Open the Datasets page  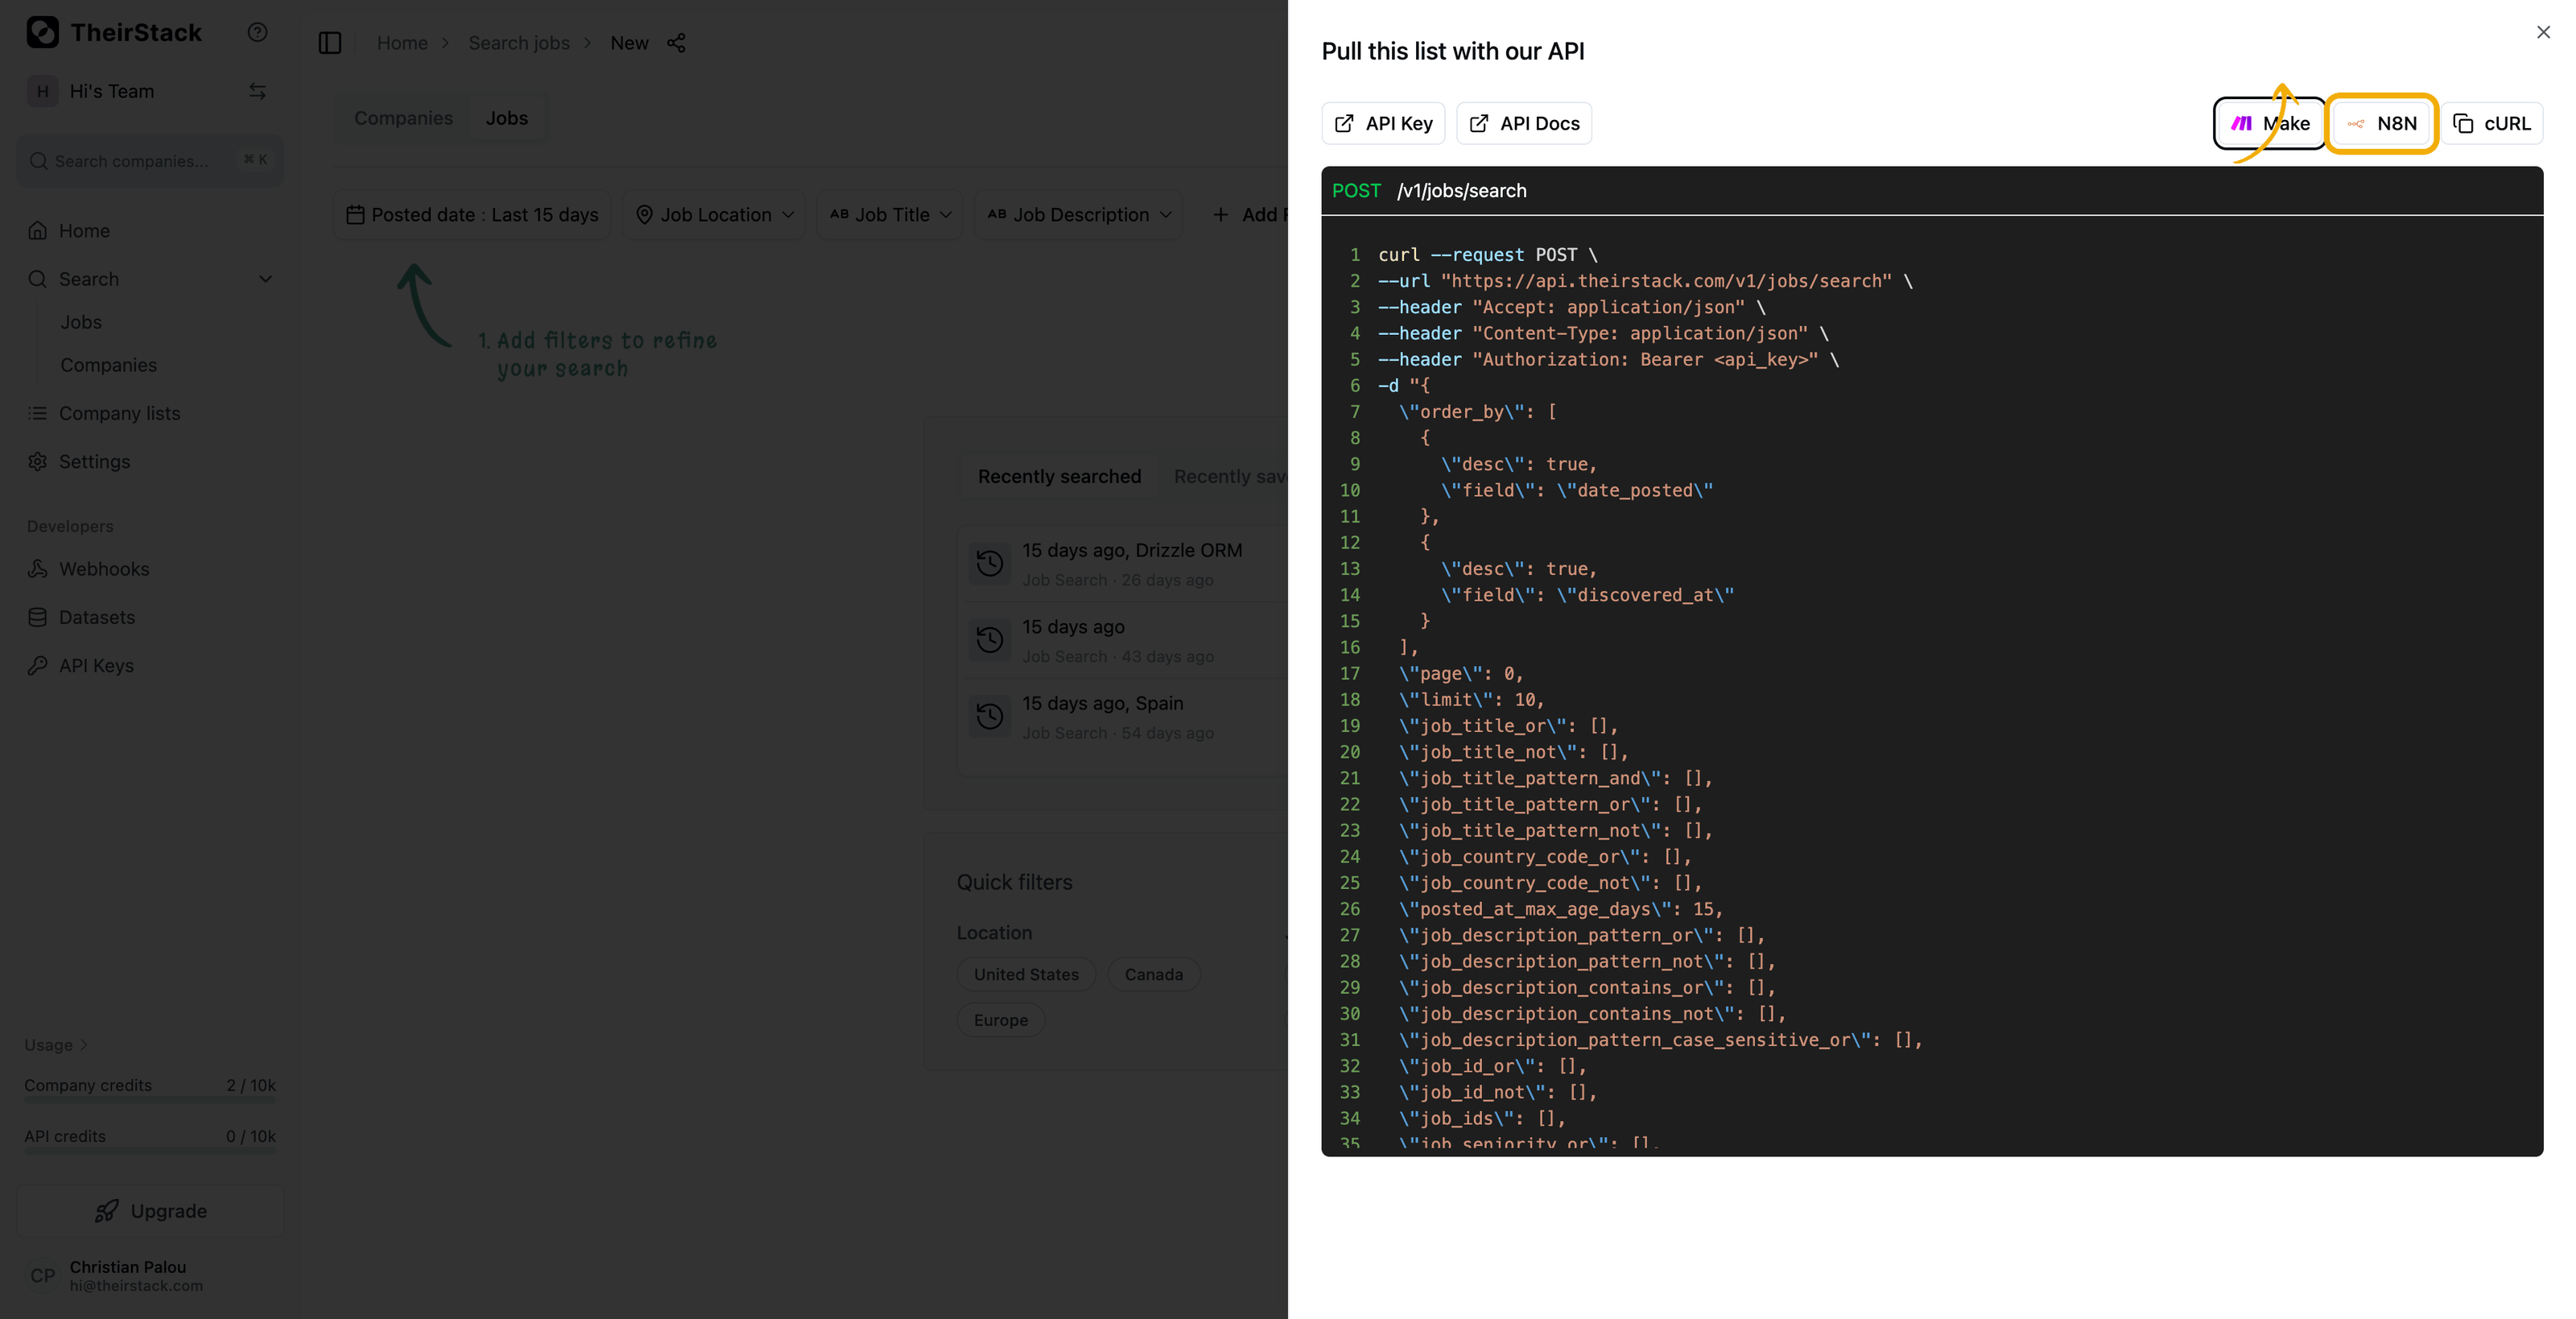point(96,617)
